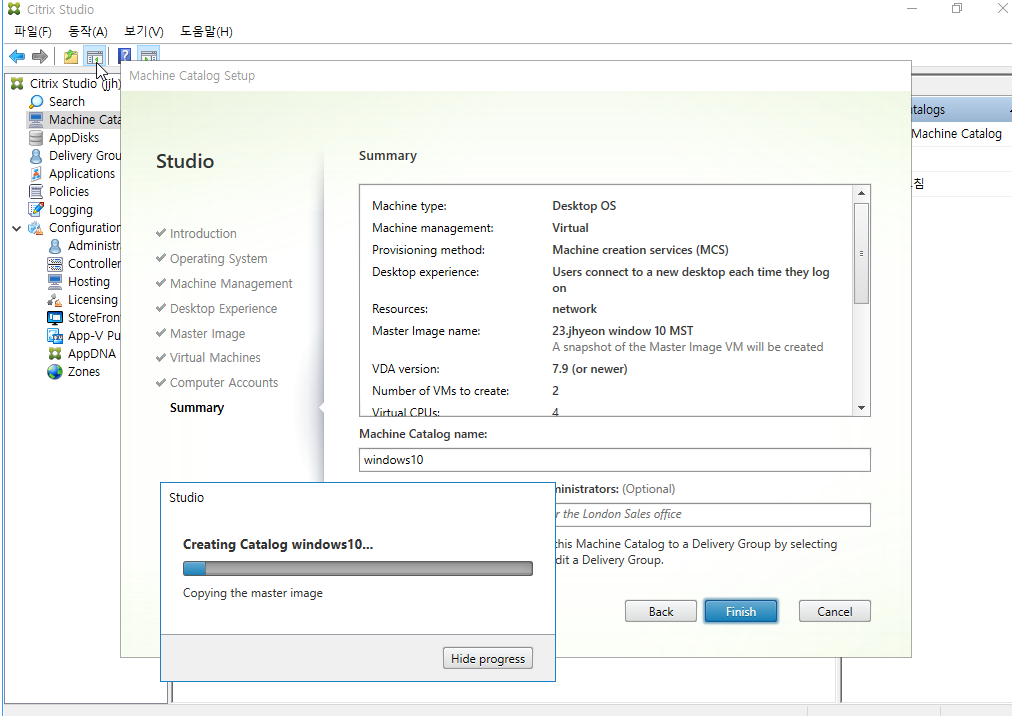Select the Citrix Studio root node icon
The width and height of the screenshot is (1012, 716).
coord(17,83)
